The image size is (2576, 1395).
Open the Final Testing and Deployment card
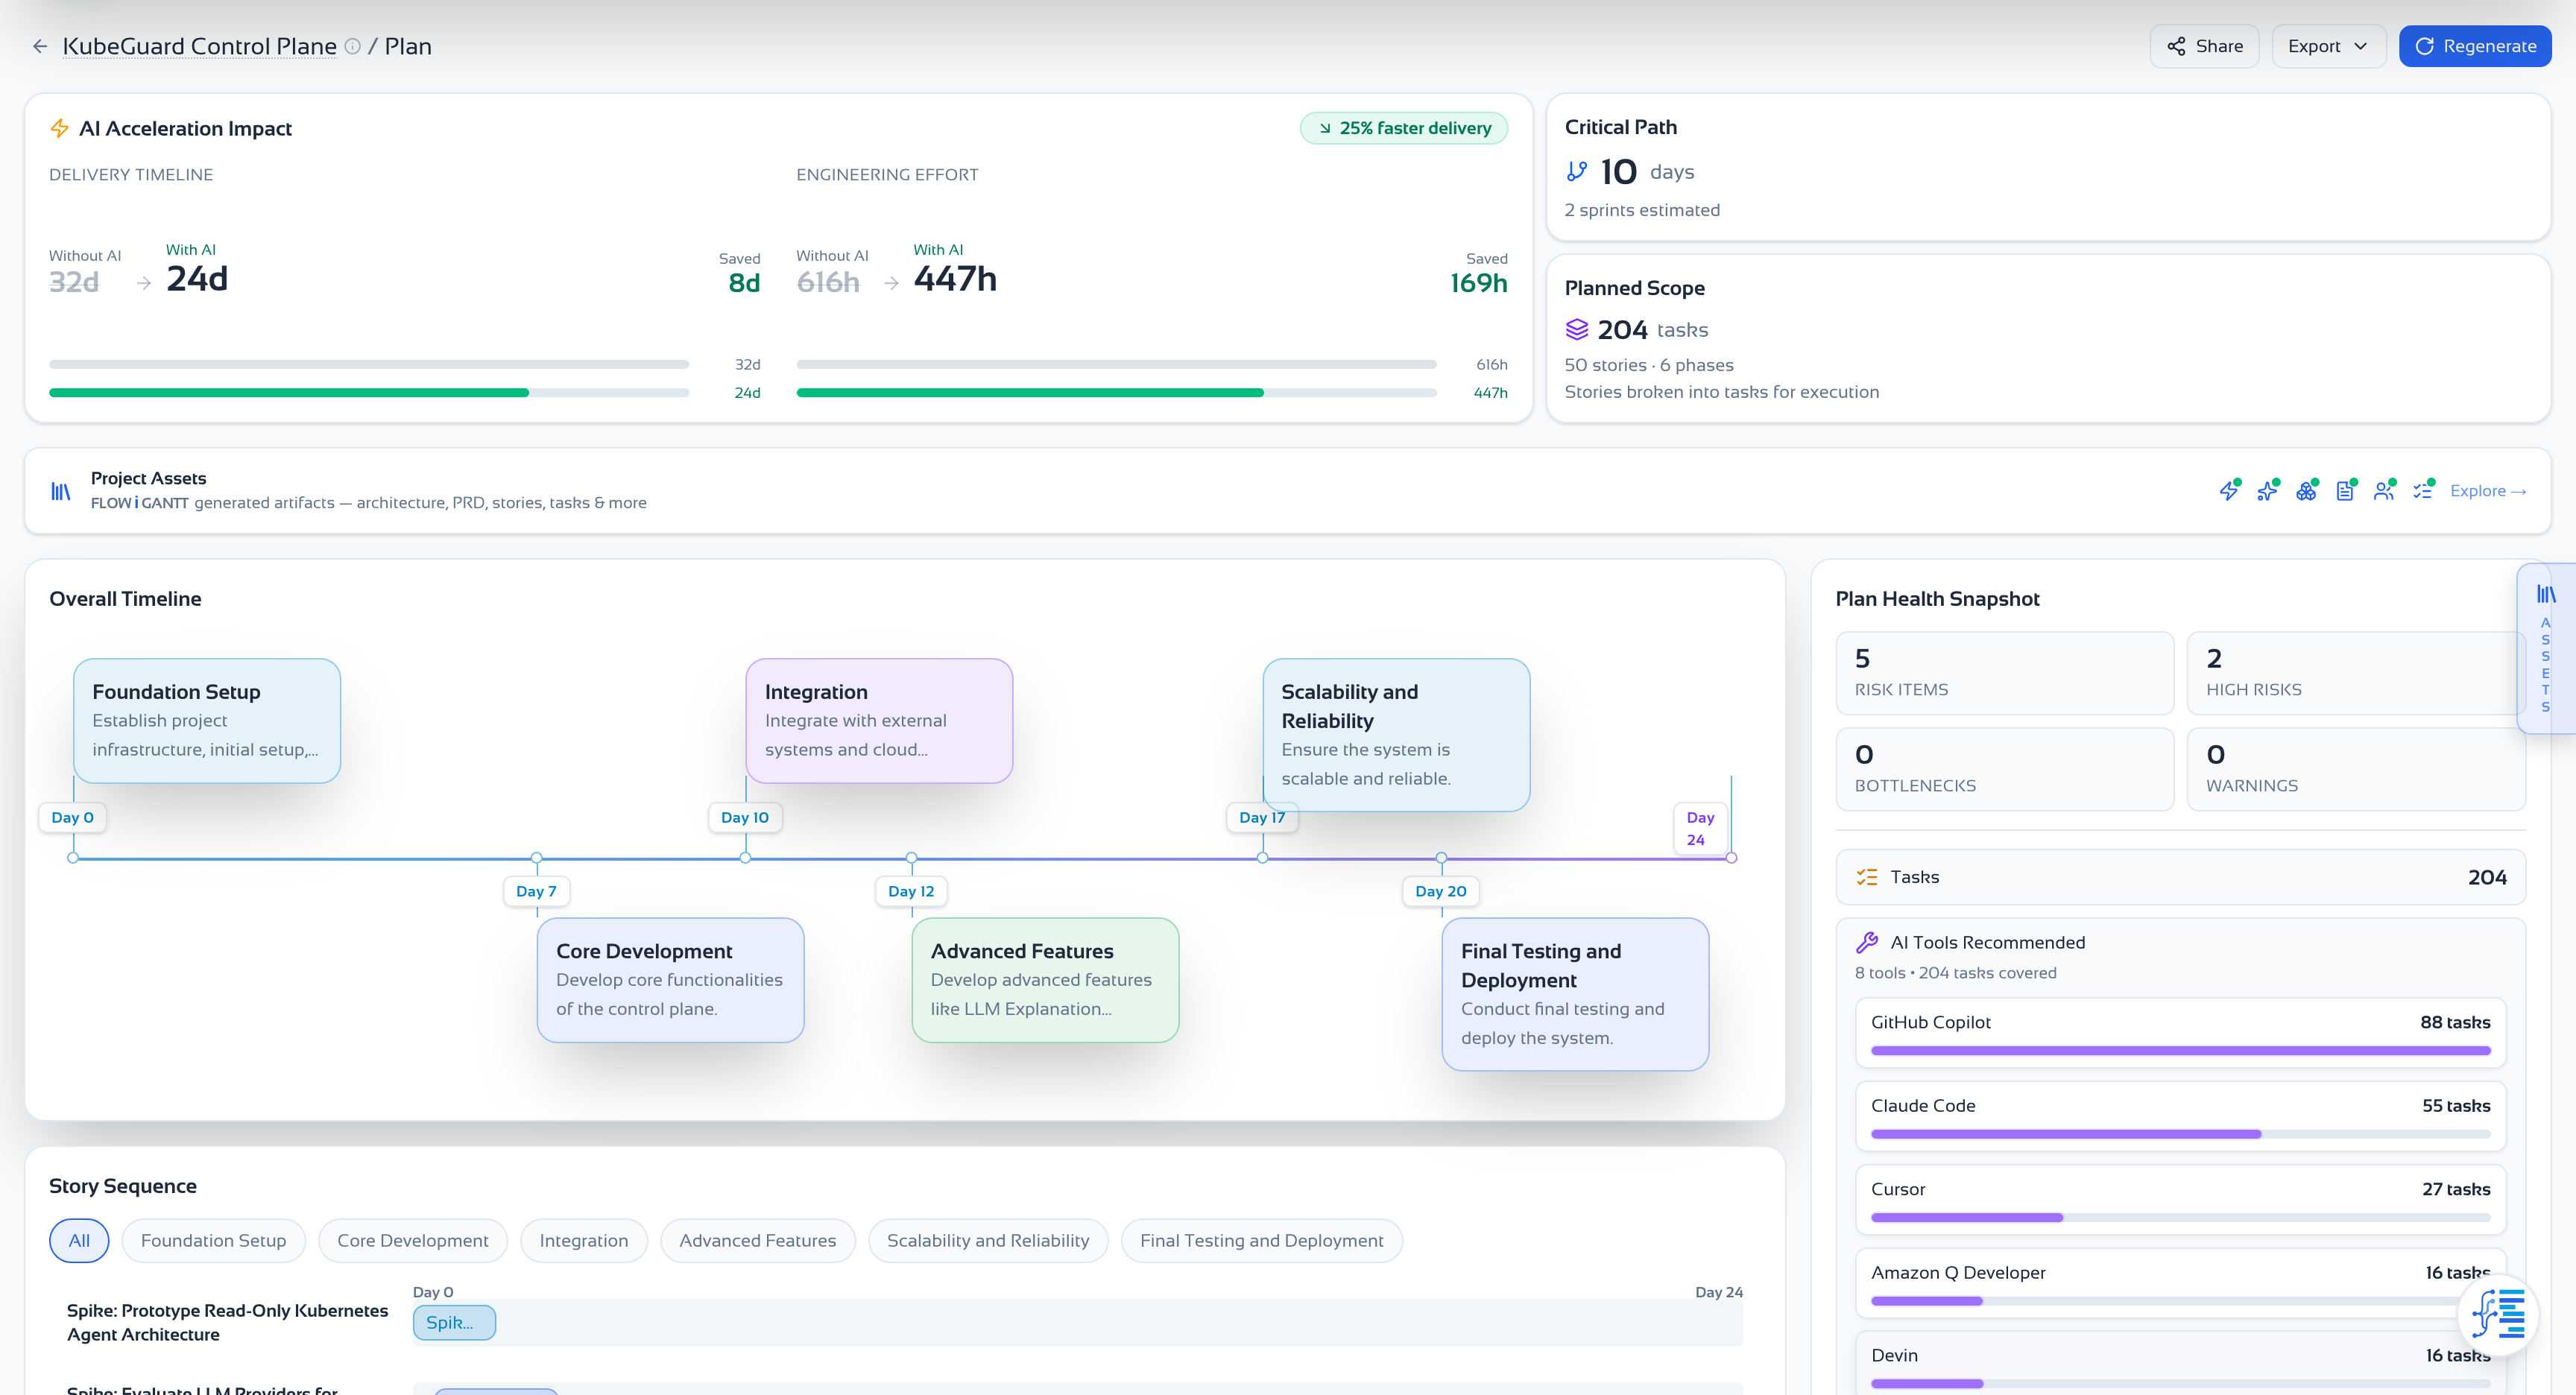[x=1575, y=994]
